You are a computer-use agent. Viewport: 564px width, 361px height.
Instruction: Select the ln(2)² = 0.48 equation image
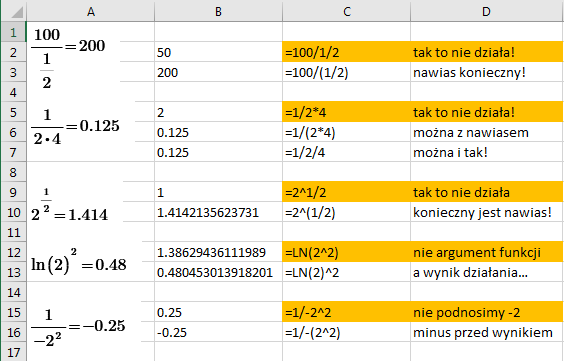78,262
